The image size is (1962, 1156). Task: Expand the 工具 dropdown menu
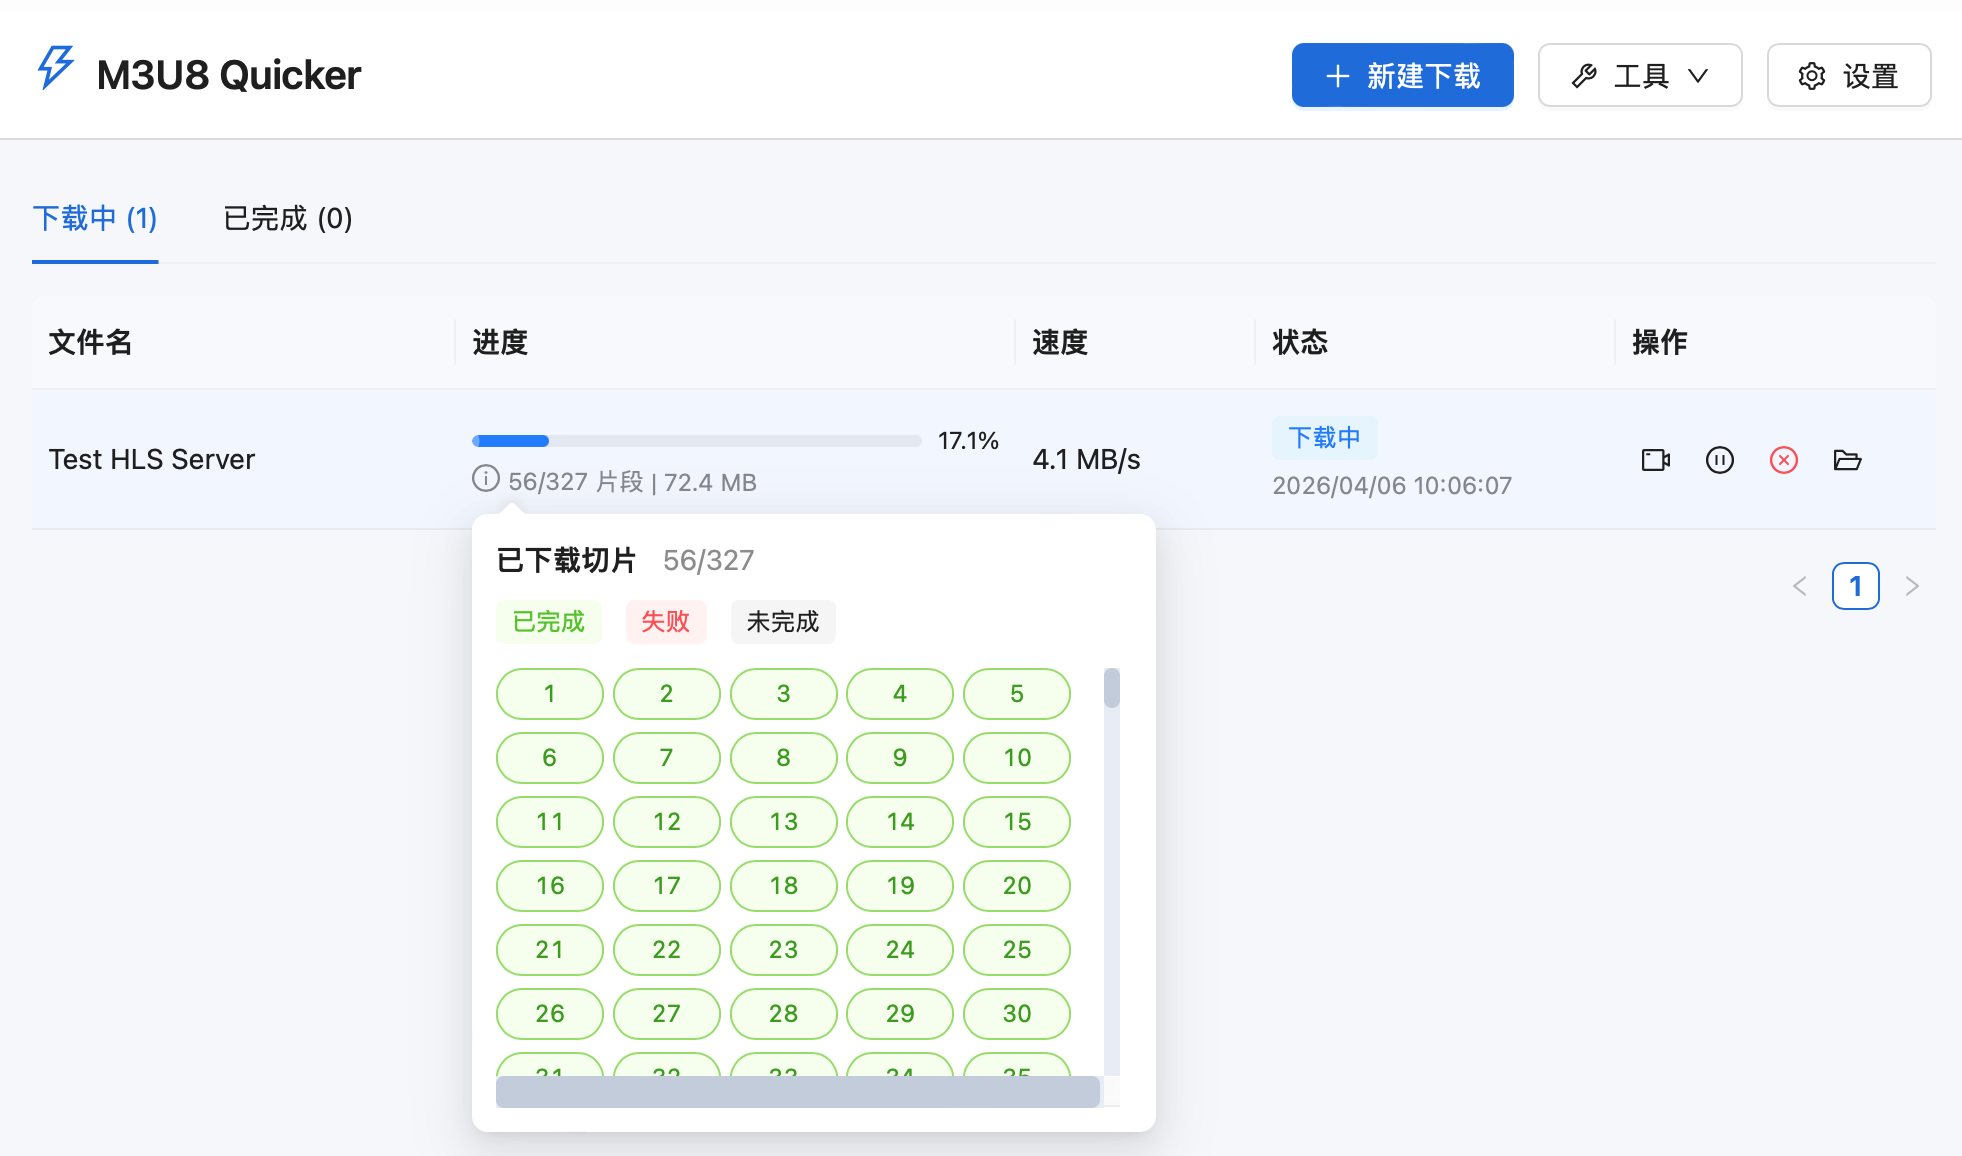[x=1639, y=75]
